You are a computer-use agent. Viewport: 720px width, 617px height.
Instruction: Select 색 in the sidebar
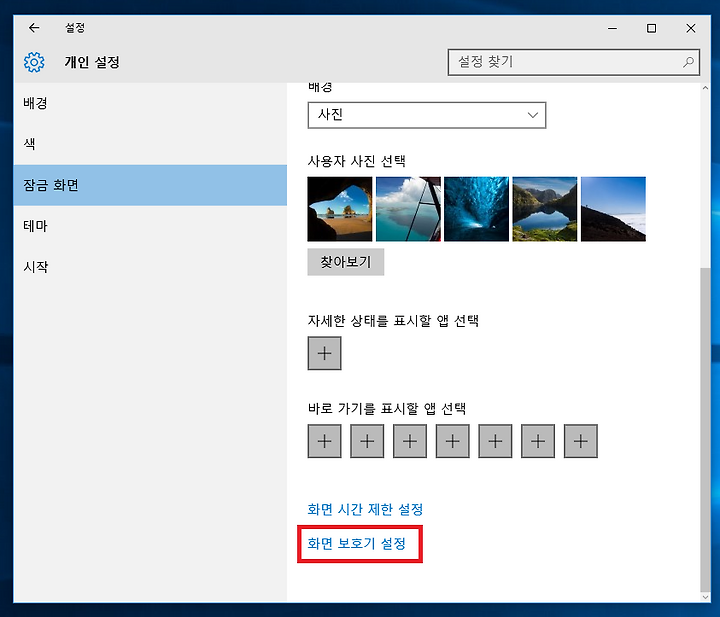150,144
